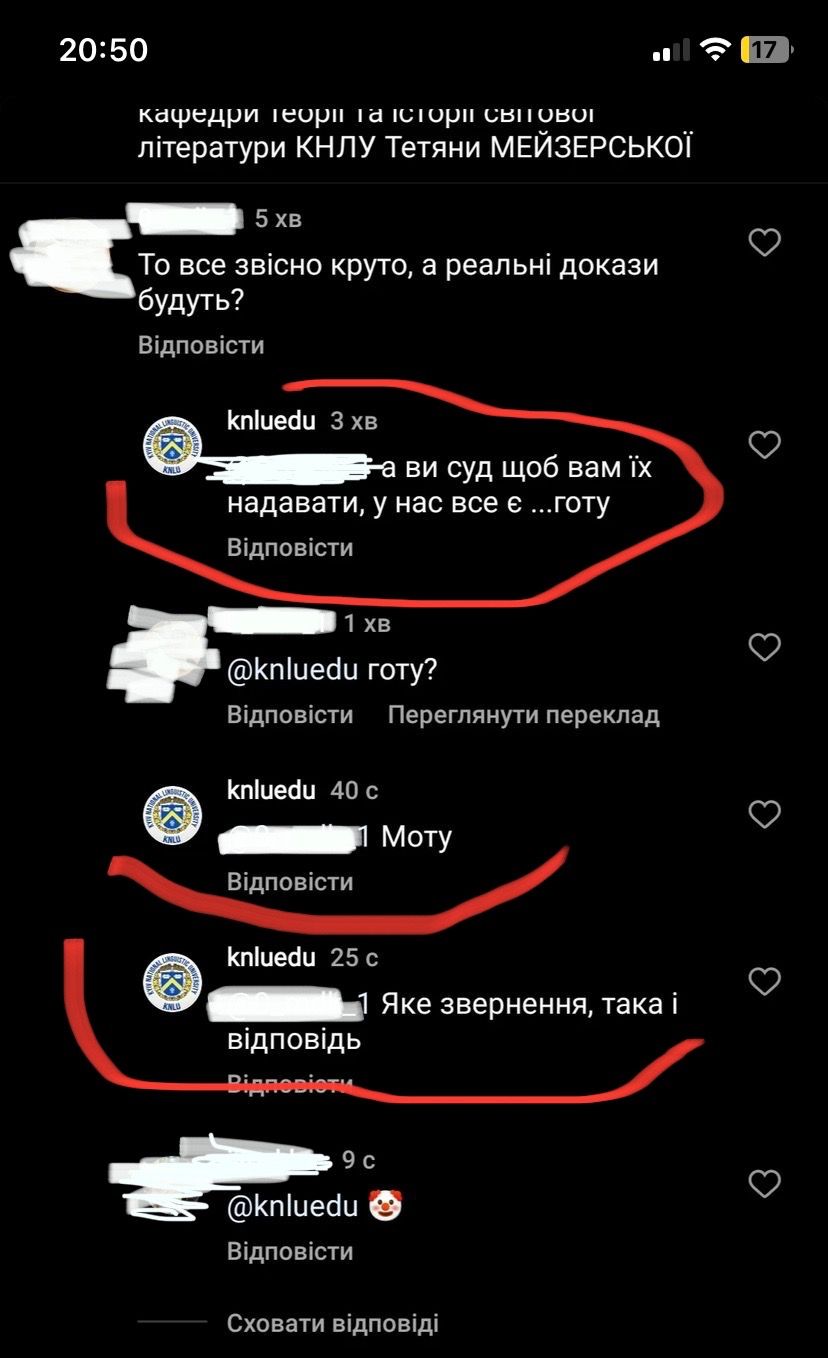
Task: Like the "То все звісно круто" comment
Action: 764,242
